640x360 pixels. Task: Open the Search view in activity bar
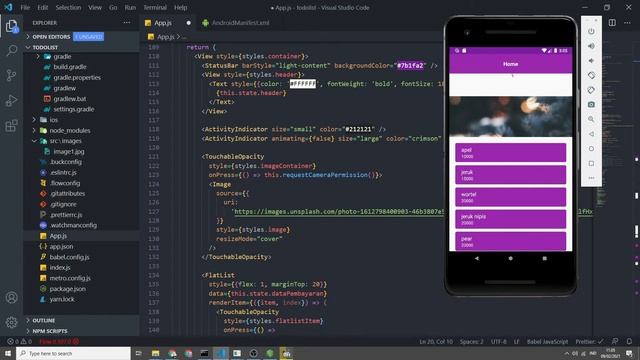[x=11, y=51]
